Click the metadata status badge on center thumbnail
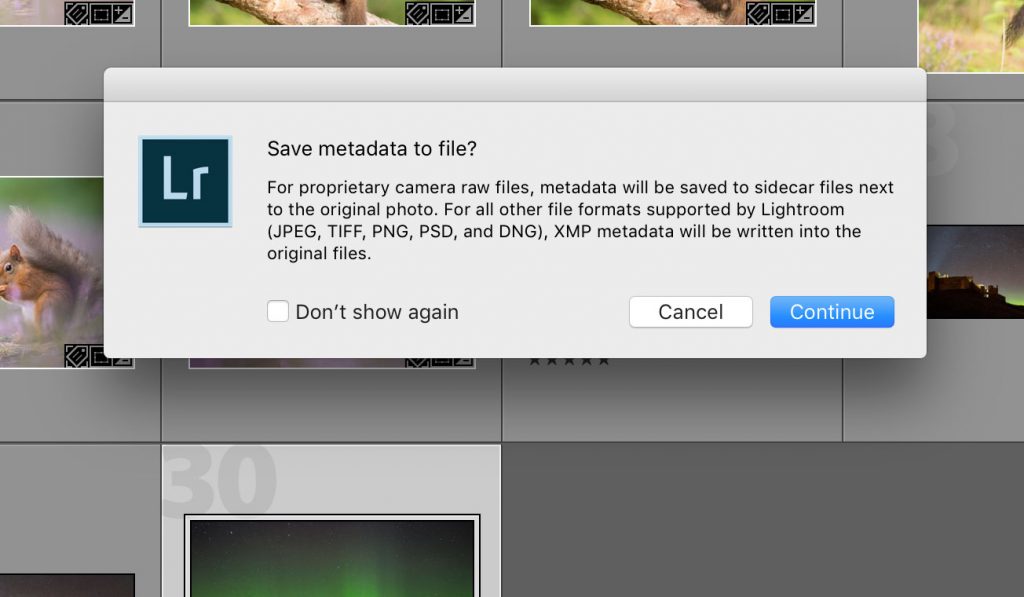 (417, 359)
